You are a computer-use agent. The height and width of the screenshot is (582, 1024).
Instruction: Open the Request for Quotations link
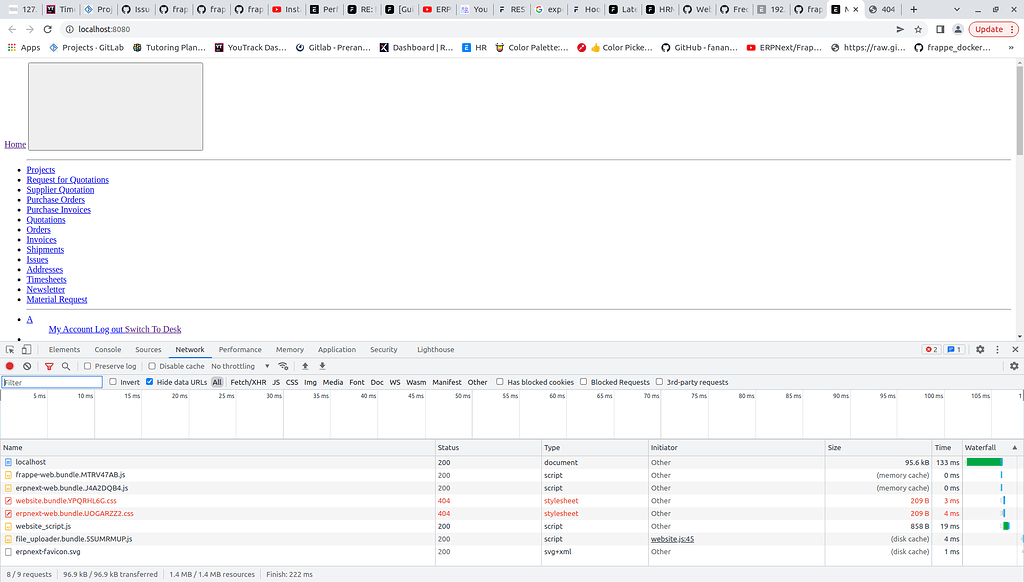(67, 179)
